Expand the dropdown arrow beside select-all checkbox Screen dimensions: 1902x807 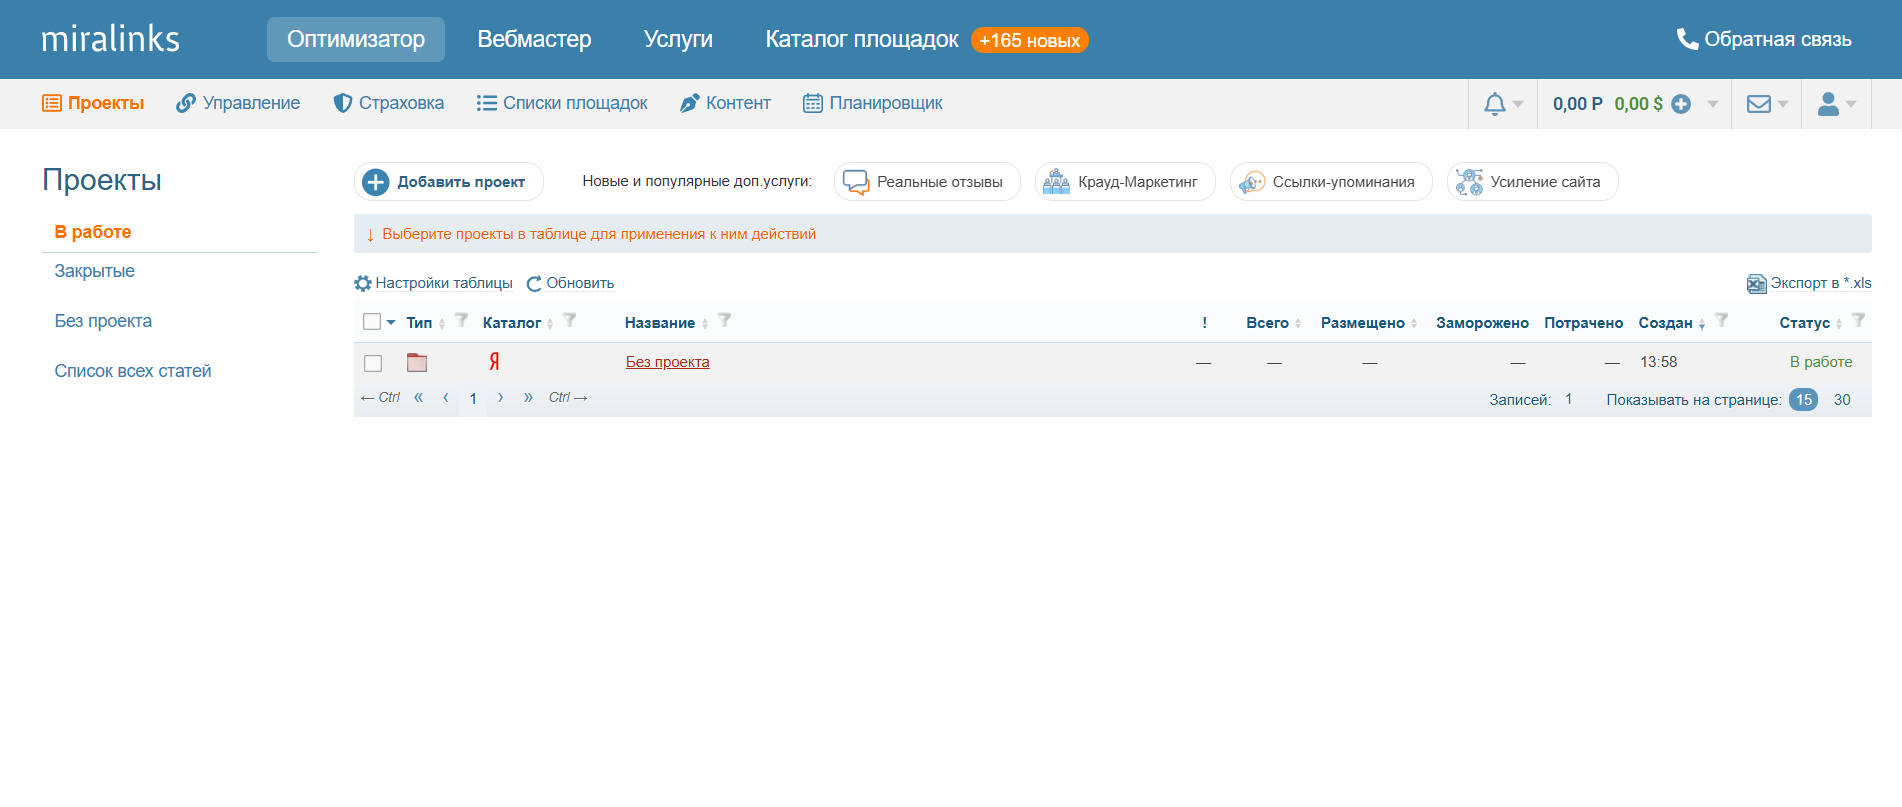(391, 322)
